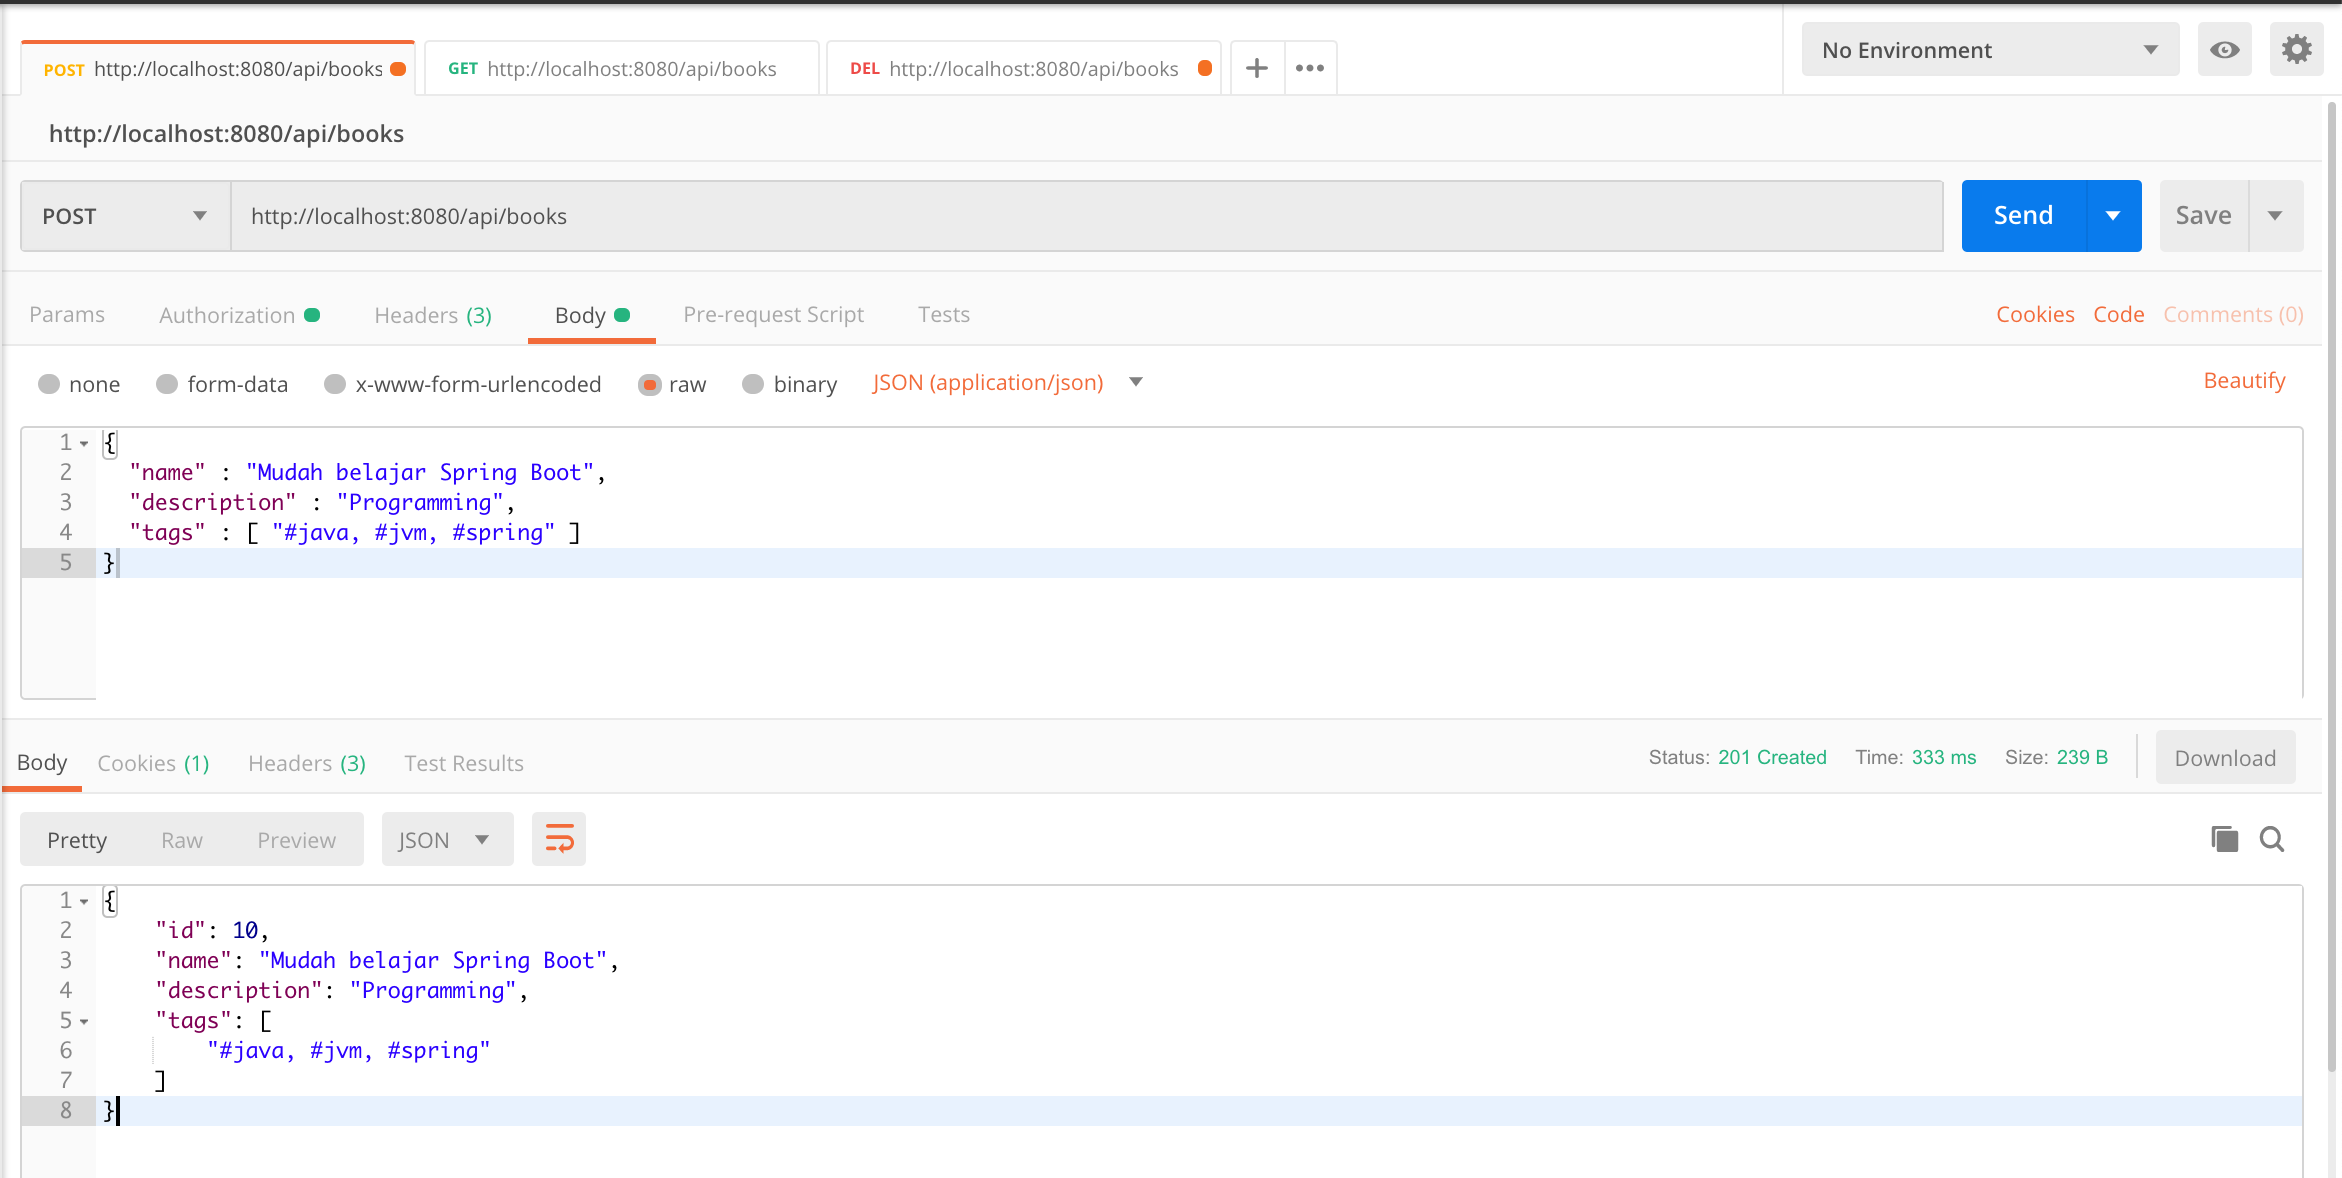This screenshot has width=2342, height=1178.
Task: Copy response body to clipboard icon
Action: [x=2224, y=840]
